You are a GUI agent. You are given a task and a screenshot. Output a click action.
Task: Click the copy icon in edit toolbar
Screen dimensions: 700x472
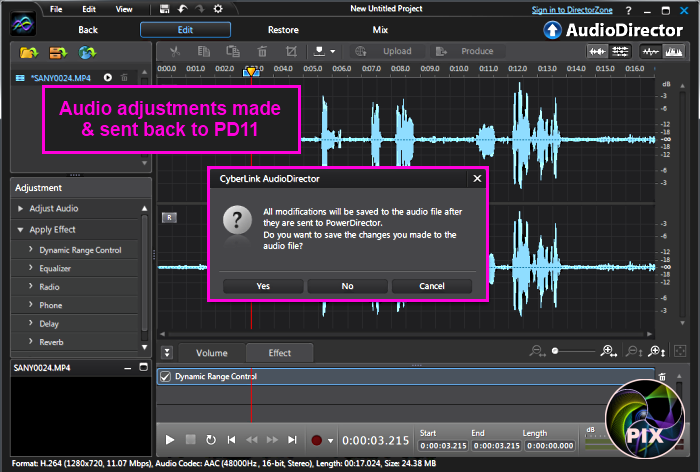pyautogui.click(x=204, y=51)
